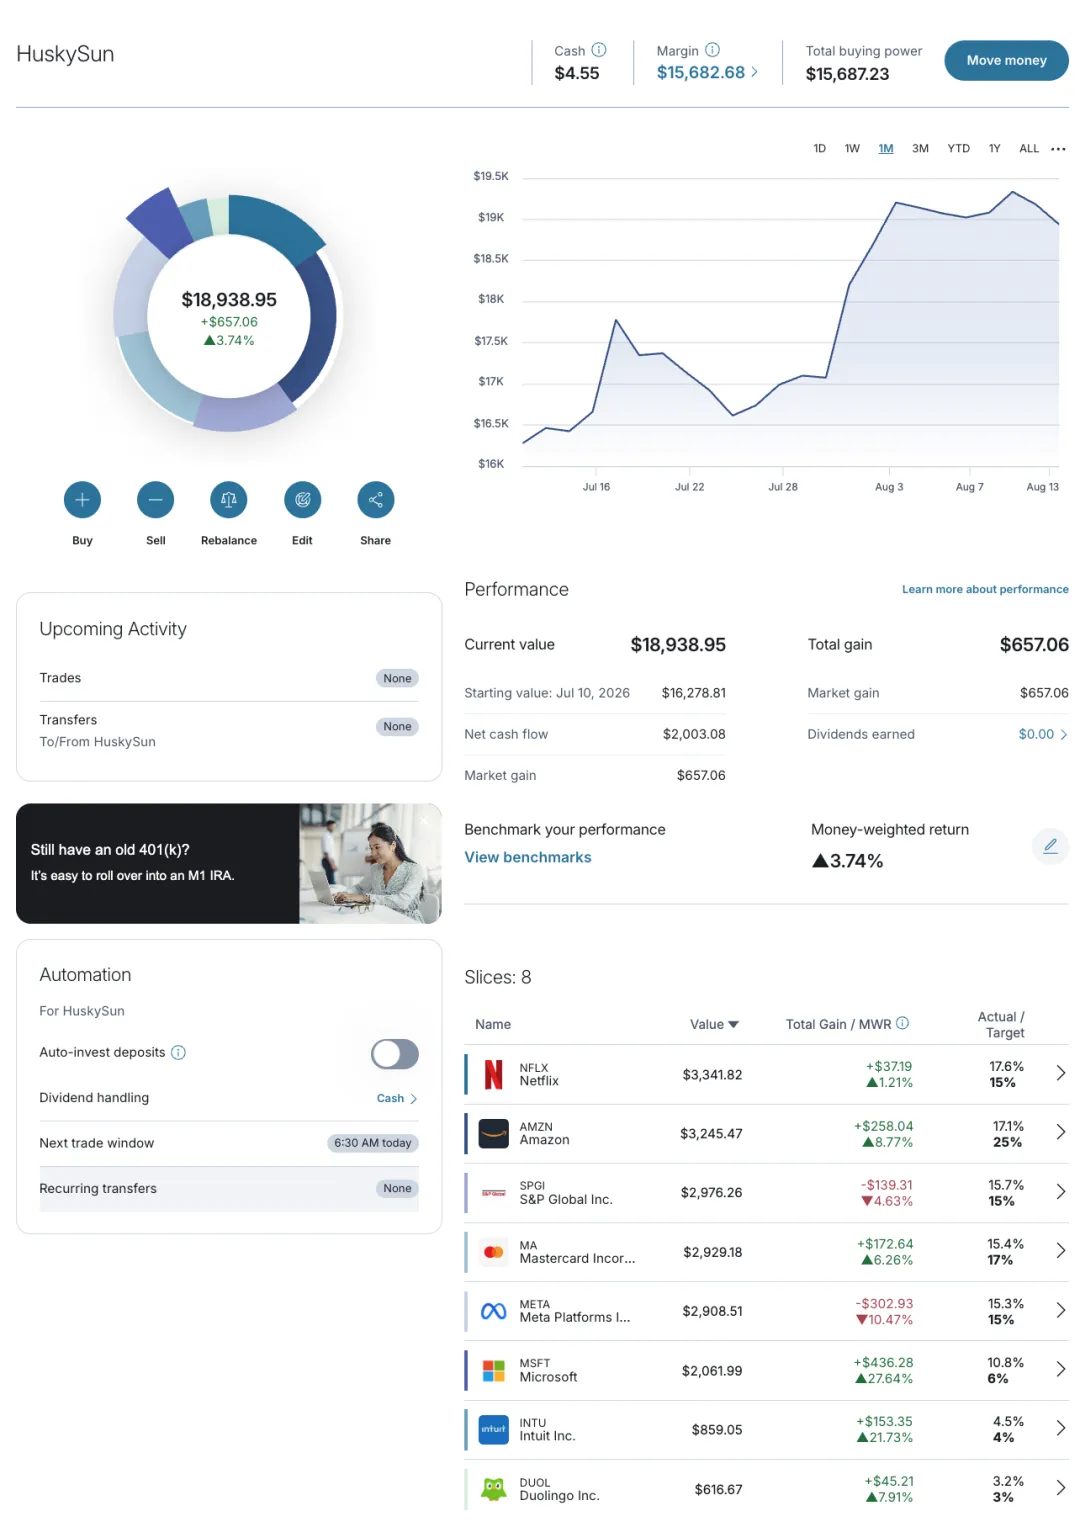Click the Cash info icon

pyautogui.click(x=599, y=50)
